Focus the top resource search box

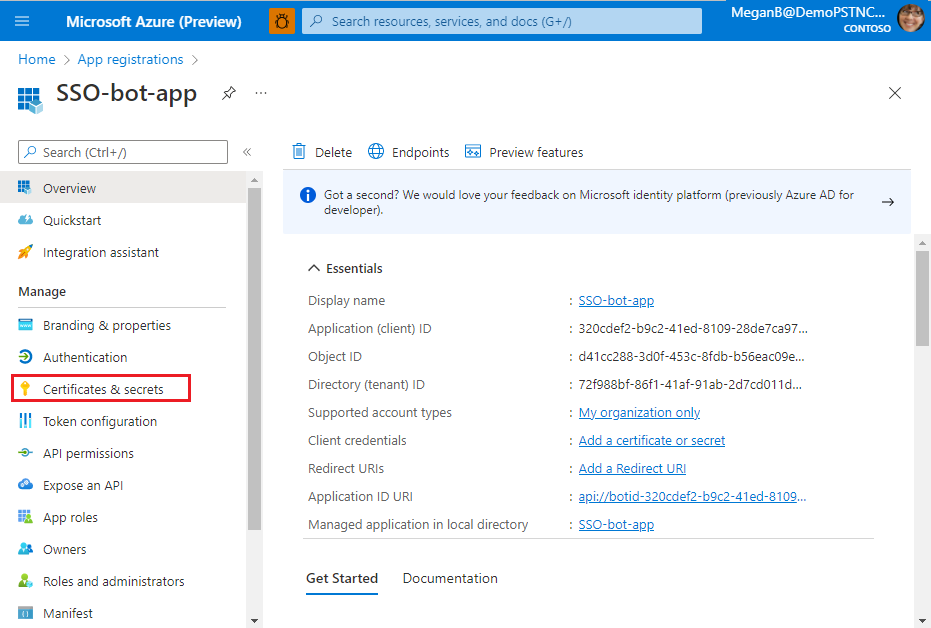click(x=502, y=21)
